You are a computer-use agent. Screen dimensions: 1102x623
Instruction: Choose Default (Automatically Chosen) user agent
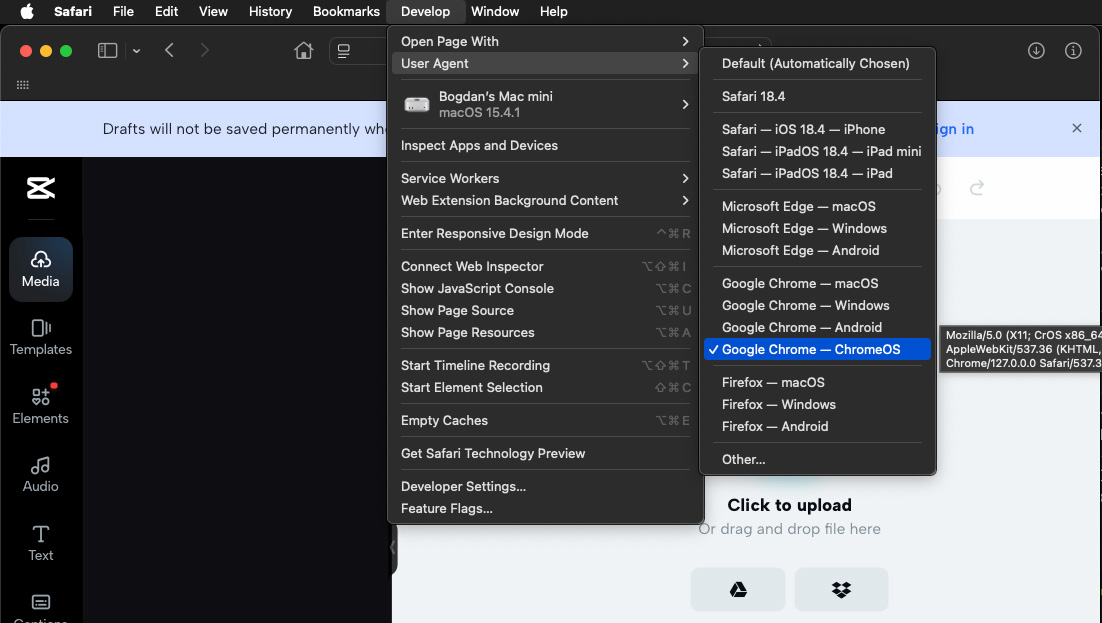815,64
